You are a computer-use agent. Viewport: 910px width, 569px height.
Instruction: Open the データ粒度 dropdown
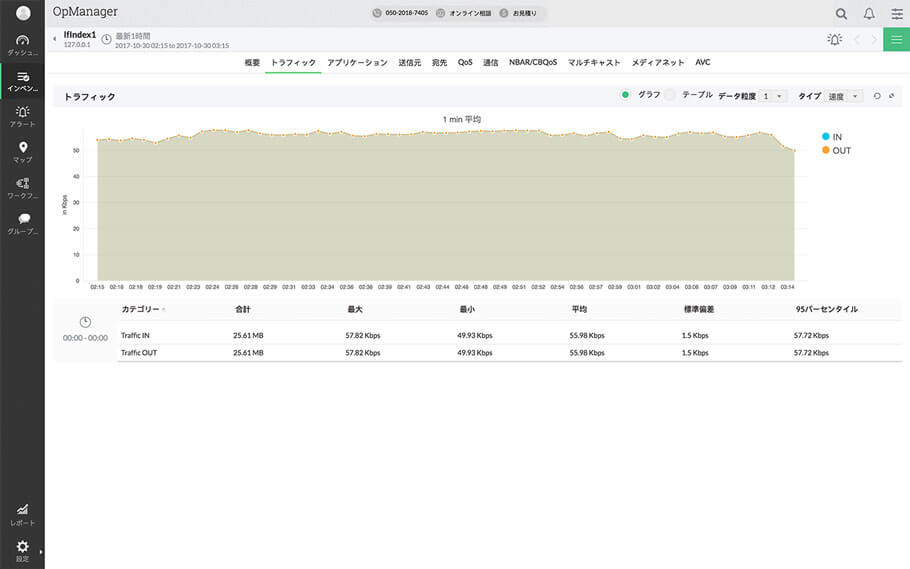(x=773, y=96)
